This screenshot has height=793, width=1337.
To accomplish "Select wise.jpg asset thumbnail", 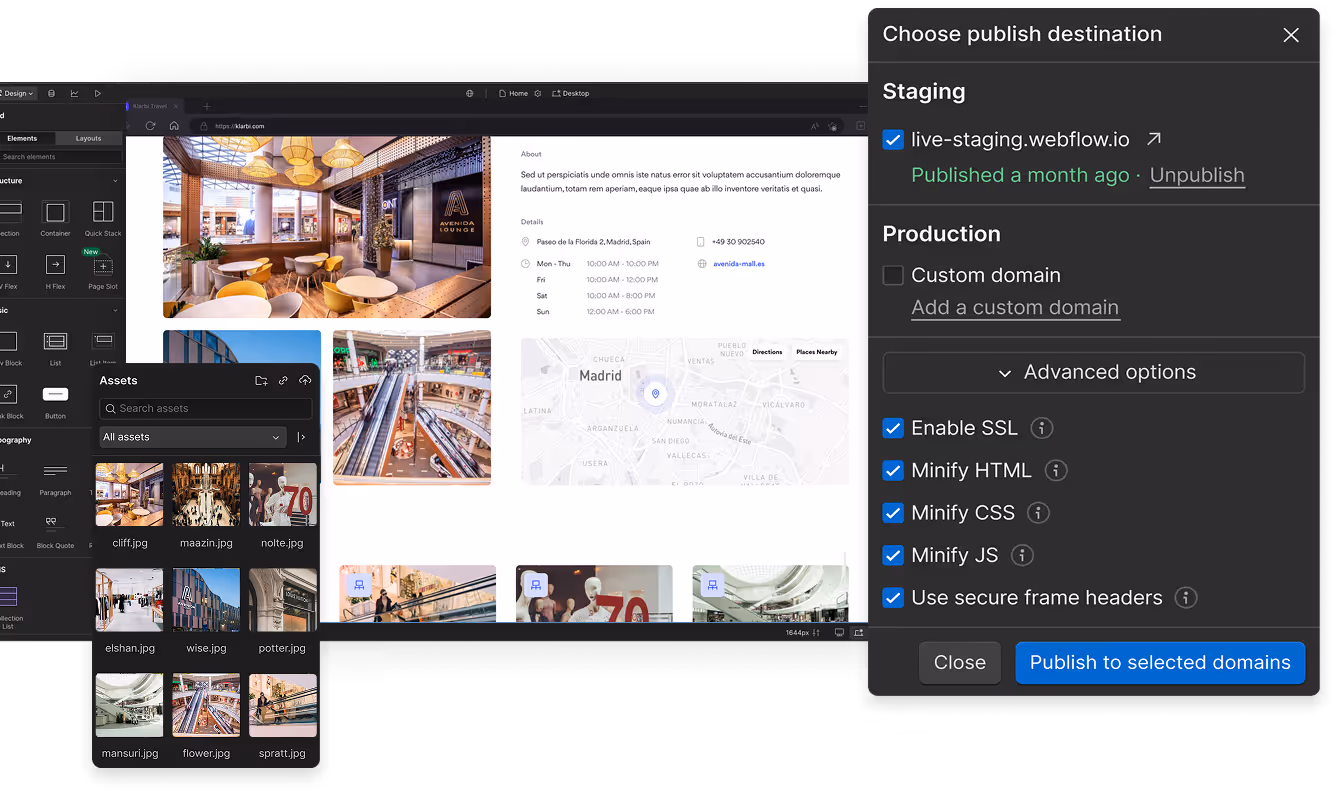I will click(206, 600).
